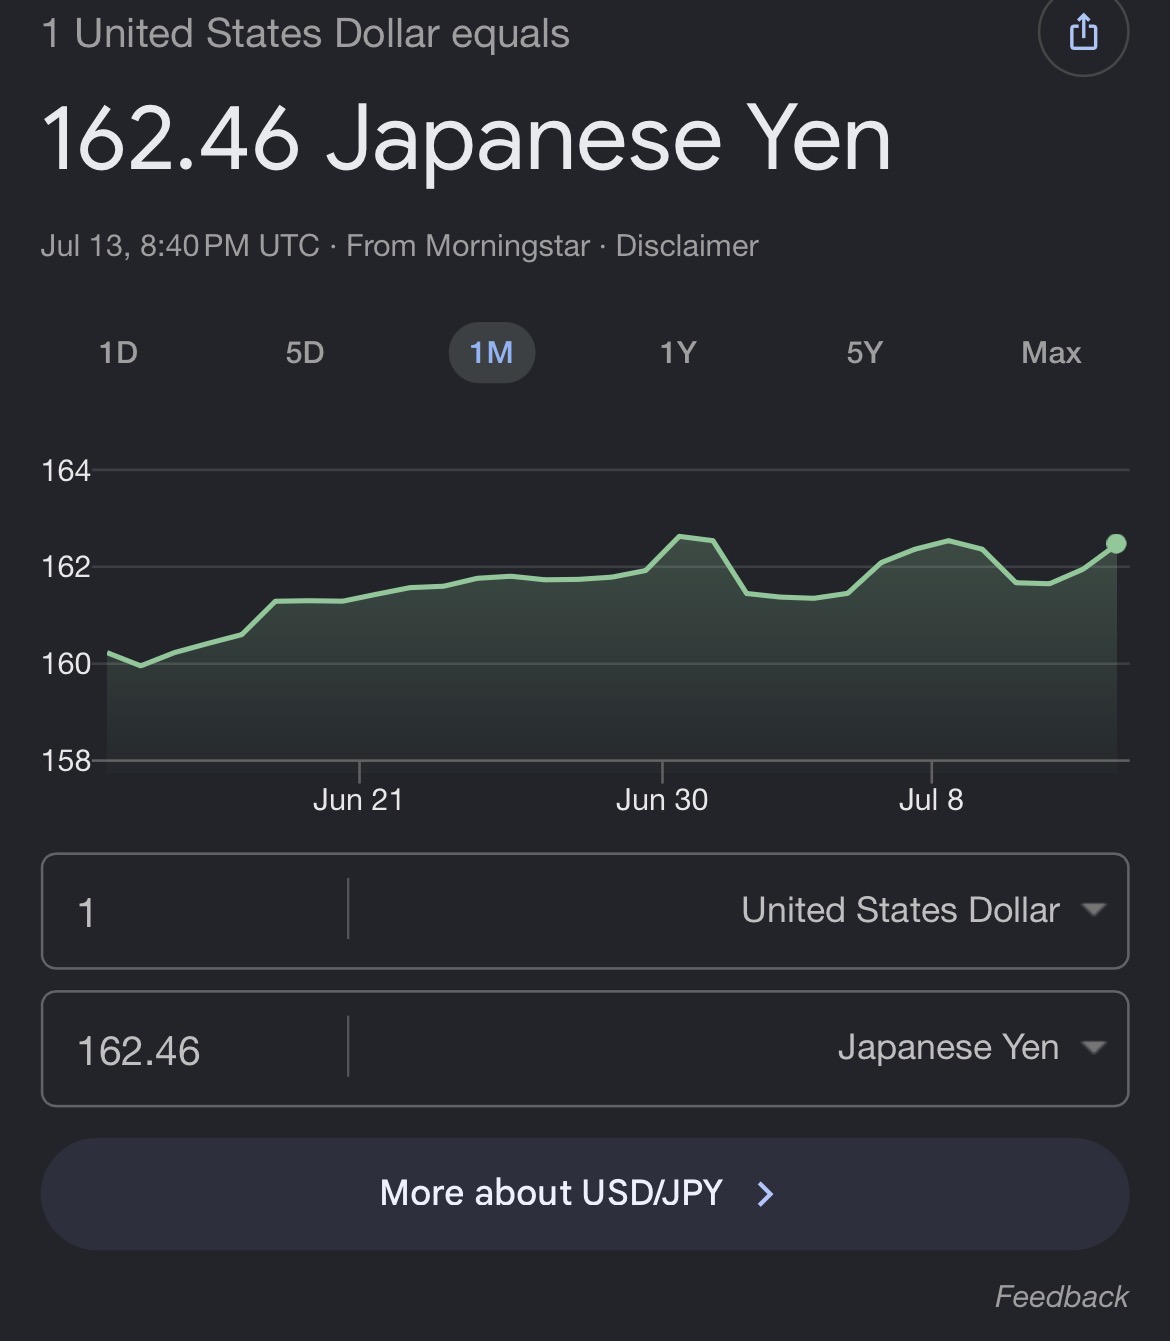Show the 5Y range chart
1170x1341 pixels.
coord(865,353)
